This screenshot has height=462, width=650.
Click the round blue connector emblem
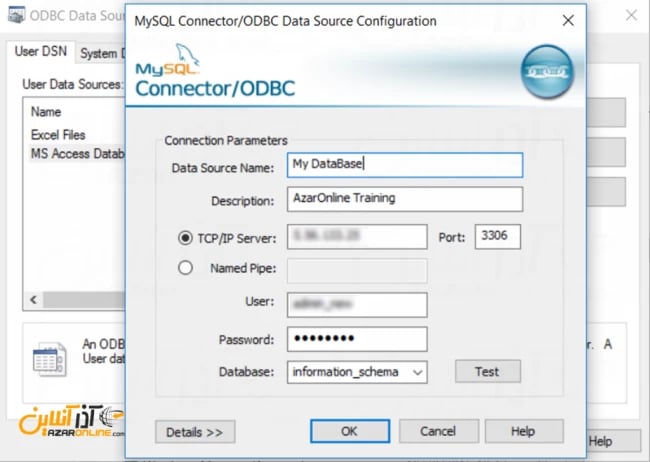547,72
